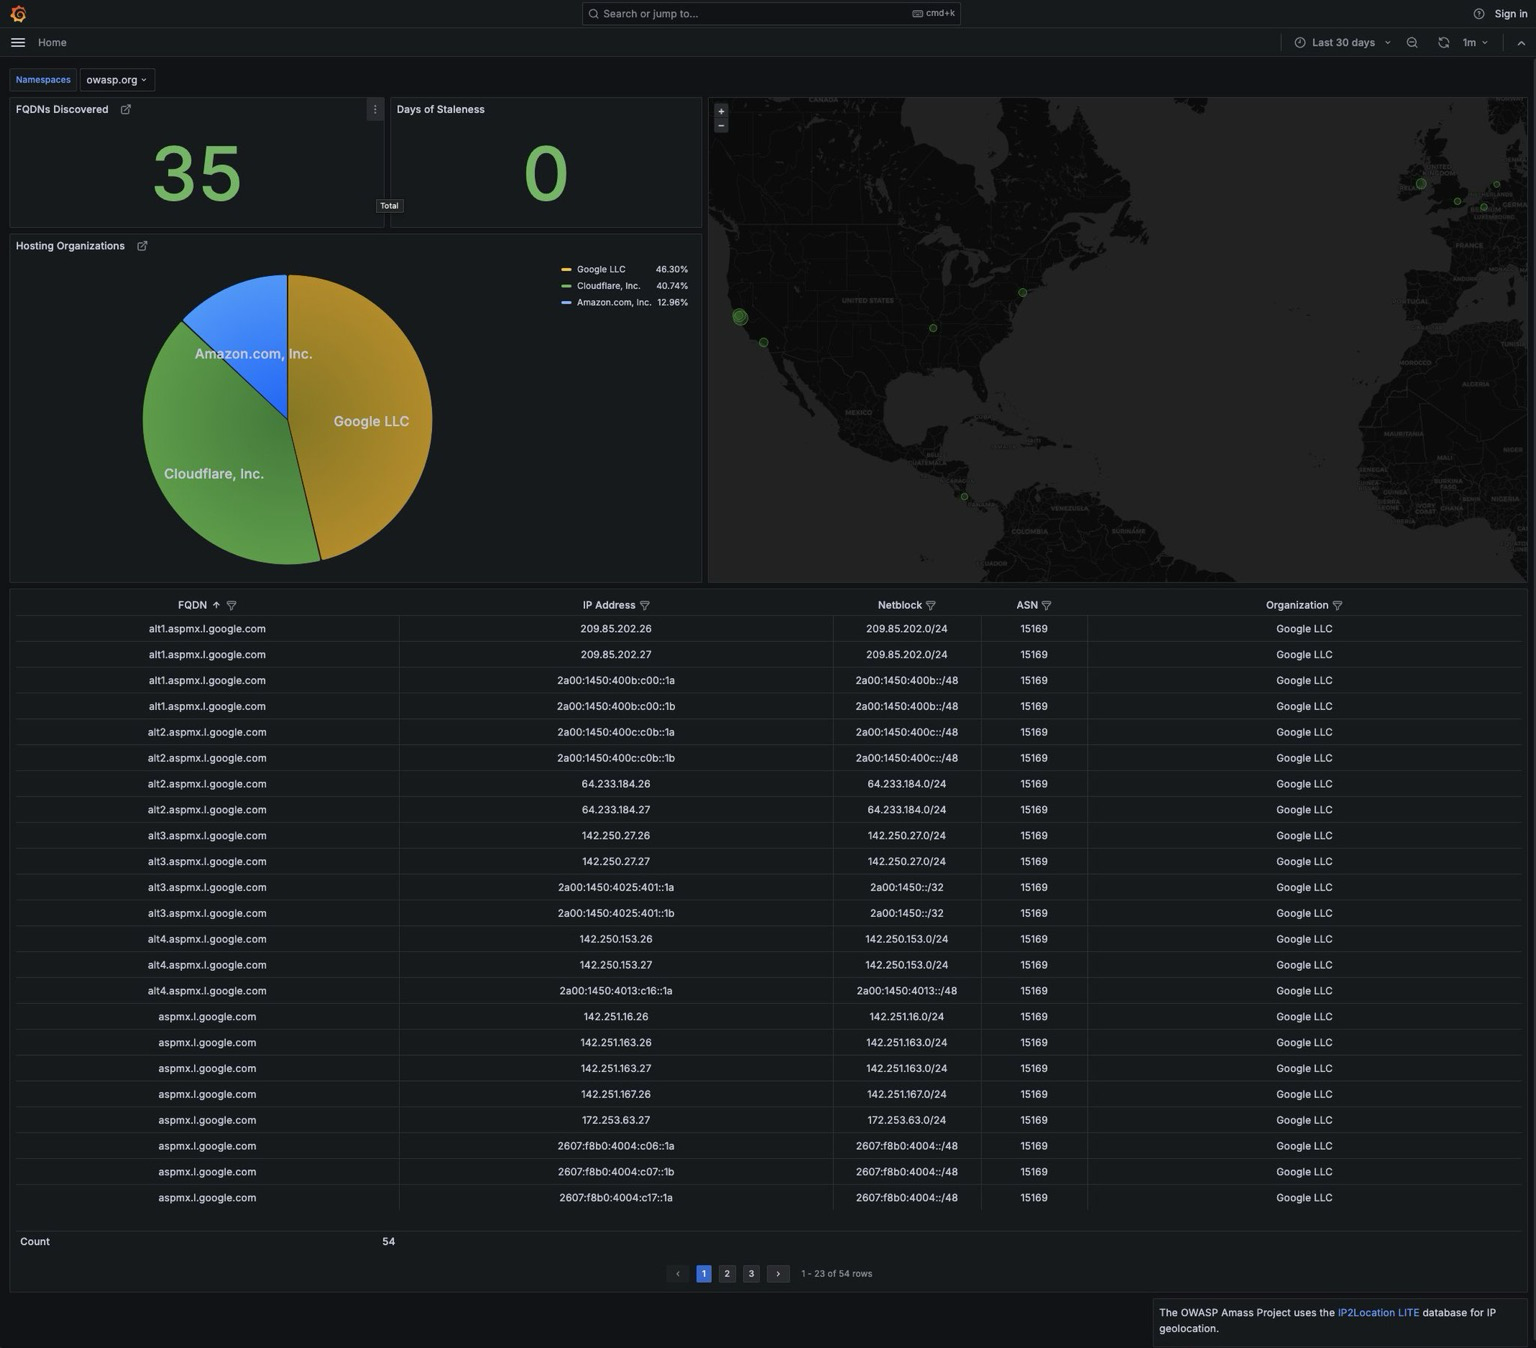Image resolution: width=1536 pixels, height=1348 pixels.
Task: Click IP address 209.85.202.26 cell
Action: (x=616, y=629)
